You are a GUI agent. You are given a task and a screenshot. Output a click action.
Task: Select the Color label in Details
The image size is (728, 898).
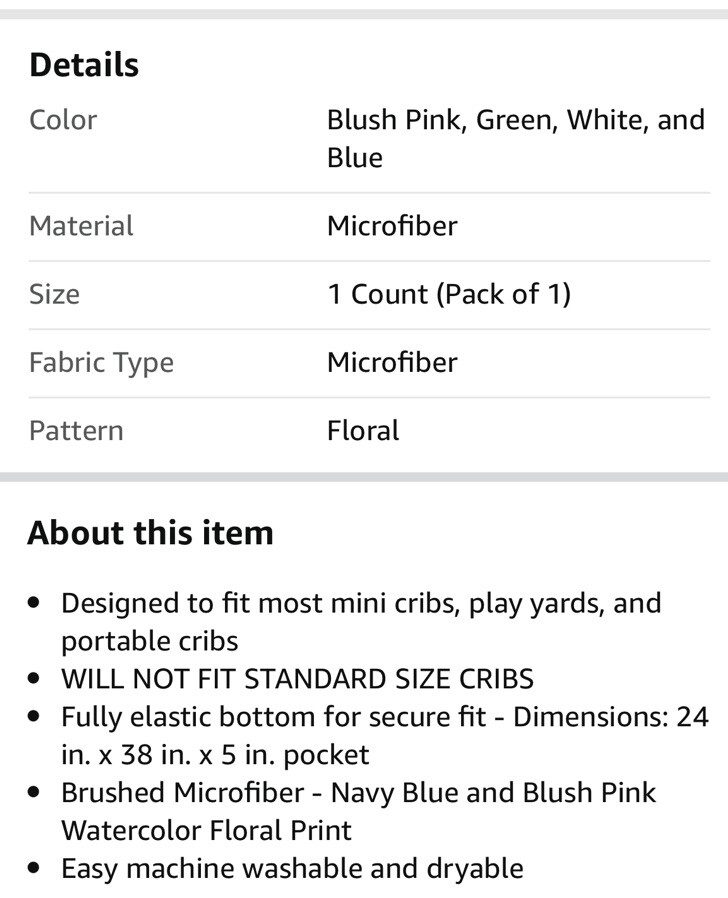tap(63, 120)
